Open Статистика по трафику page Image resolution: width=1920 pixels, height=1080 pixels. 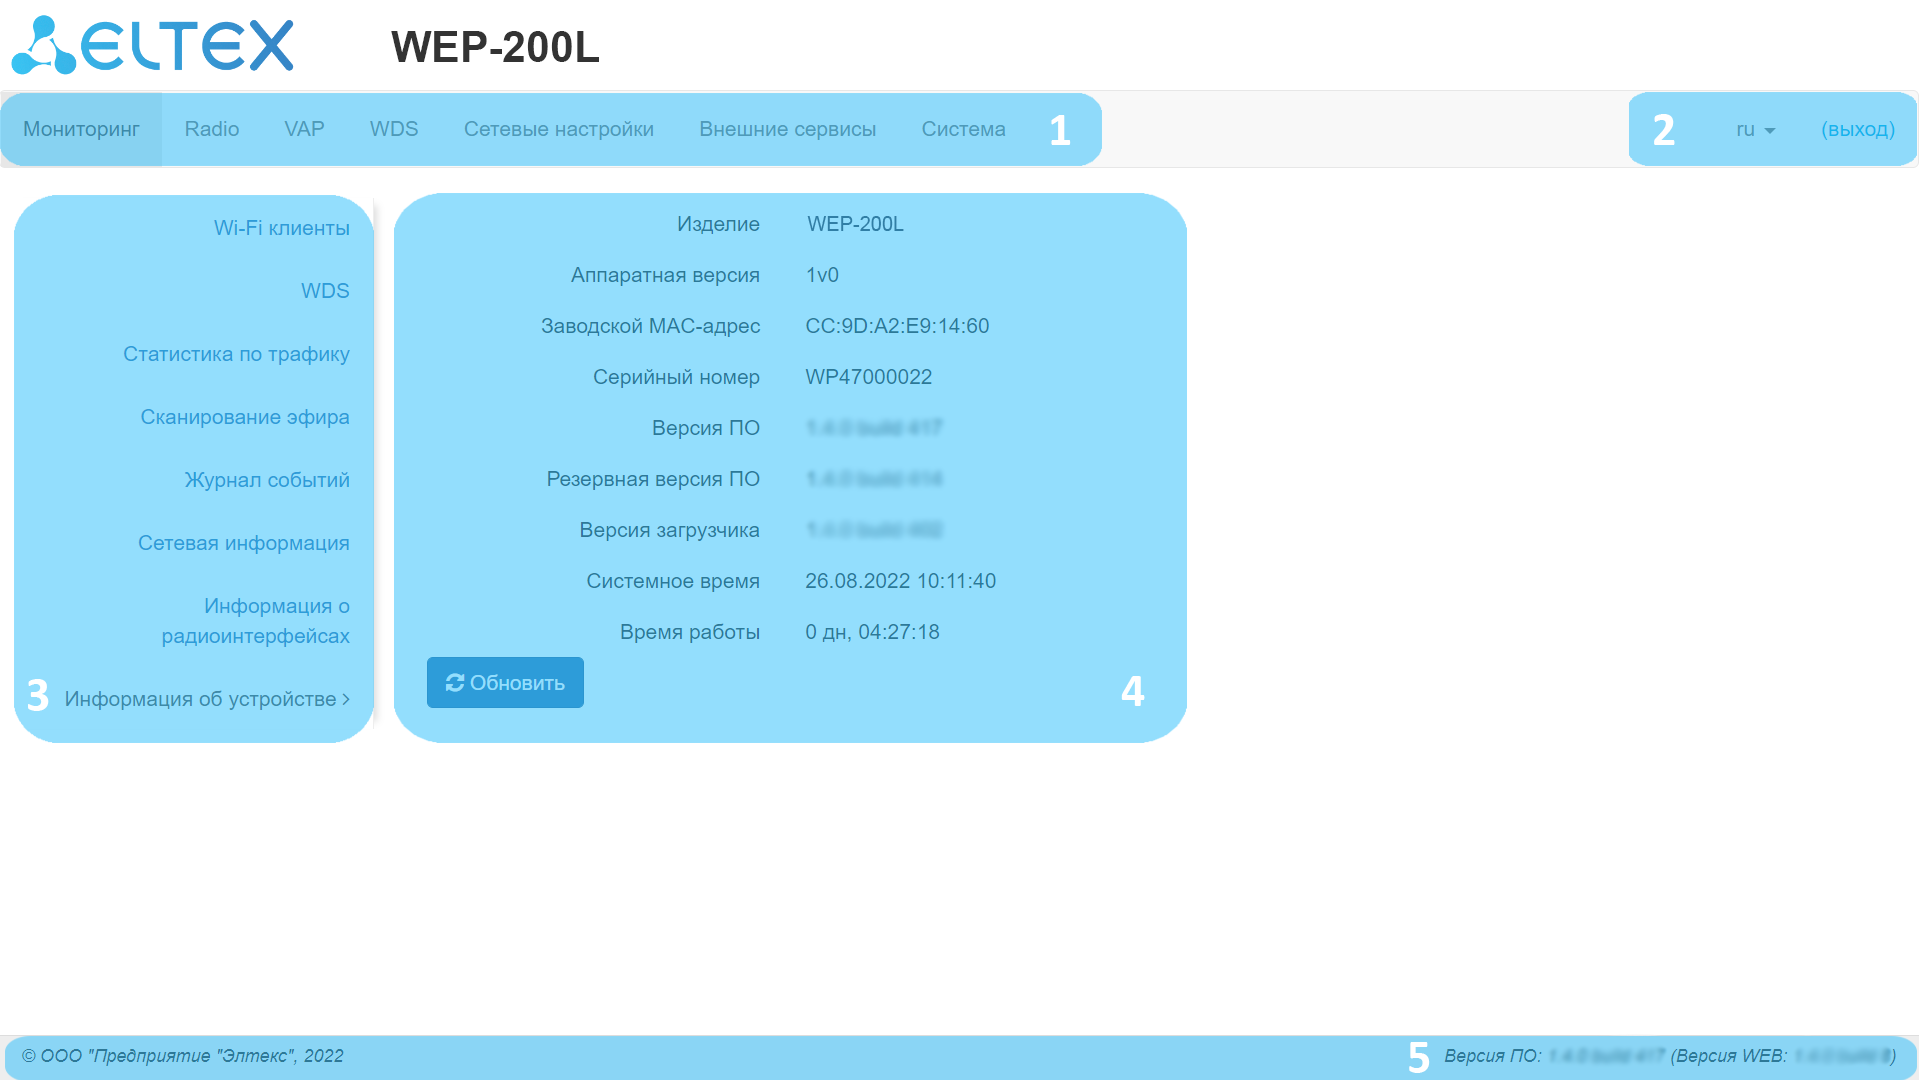click(x=236, y=354)
